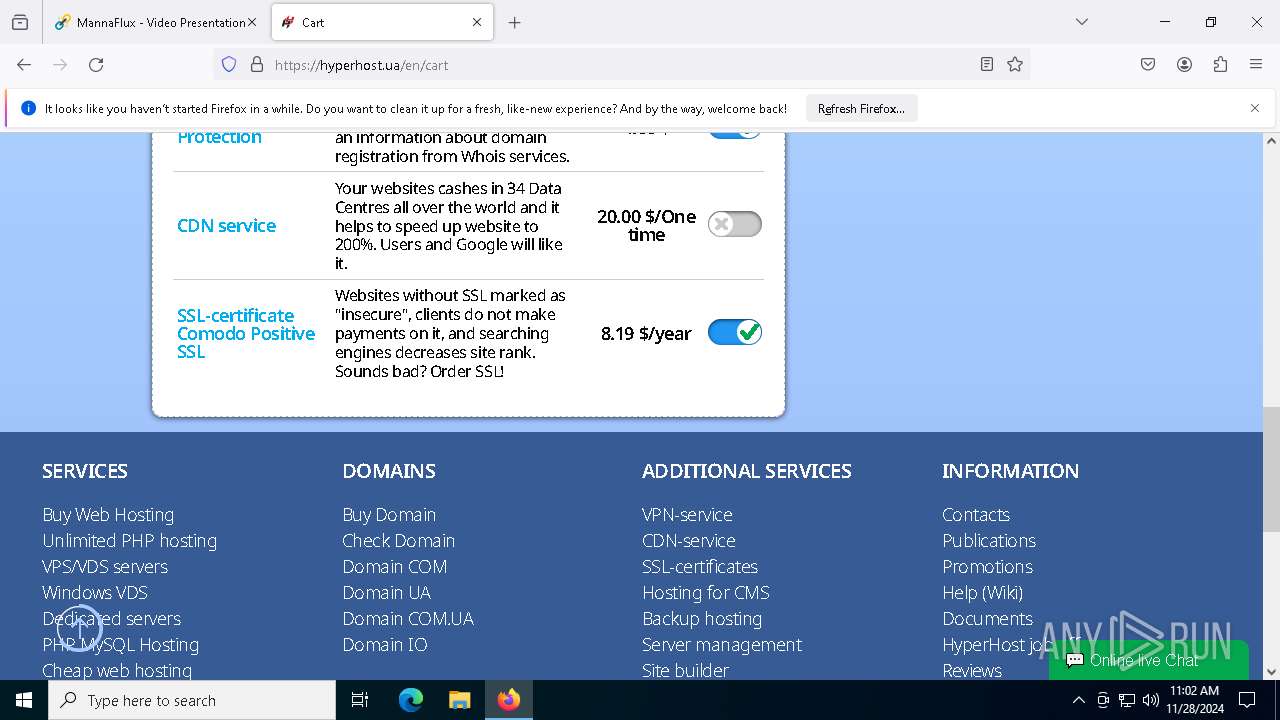Switch to the Cart tab

point(382,22)
